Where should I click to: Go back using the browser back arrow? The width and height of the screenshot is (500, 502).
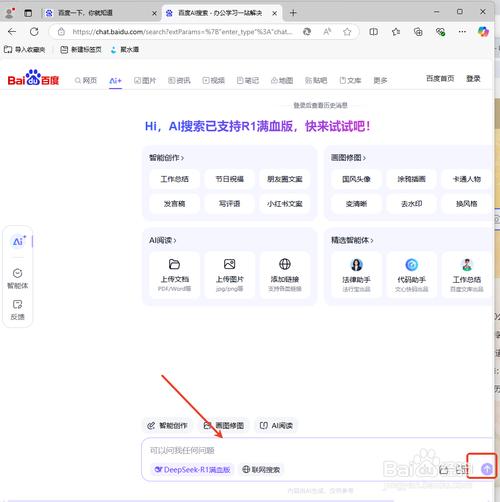[x=12, y=32]
